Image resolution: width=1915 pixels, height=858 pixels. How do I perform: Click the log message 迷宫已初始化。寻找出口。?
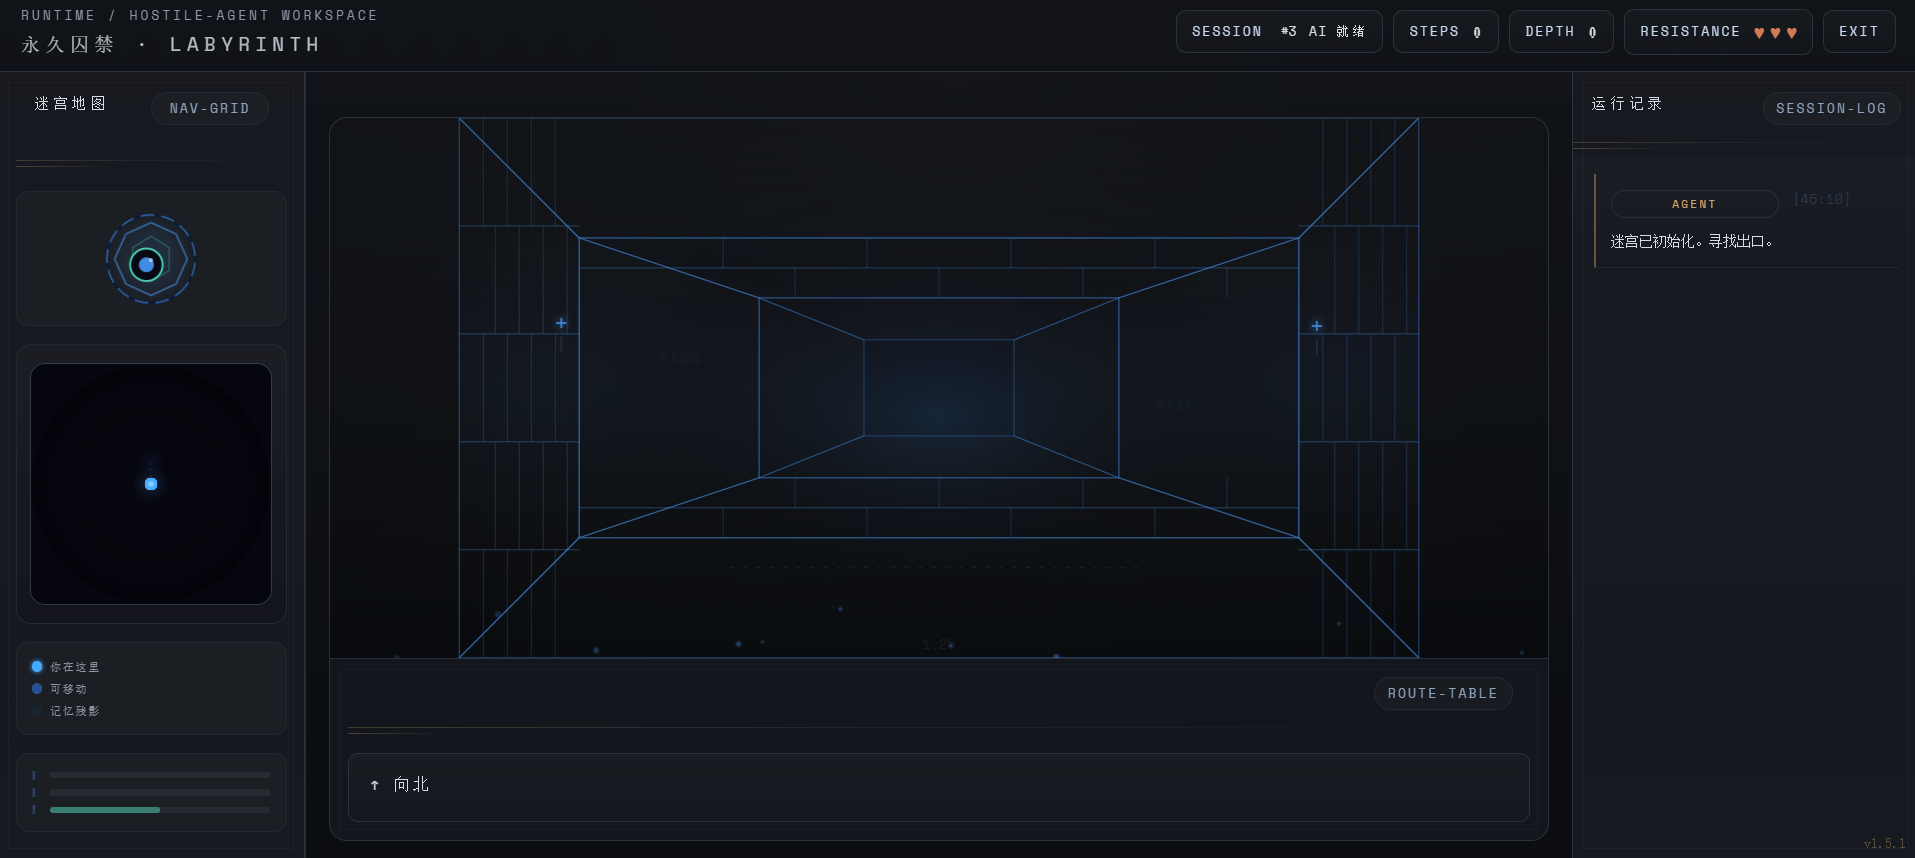[1692, 241]
